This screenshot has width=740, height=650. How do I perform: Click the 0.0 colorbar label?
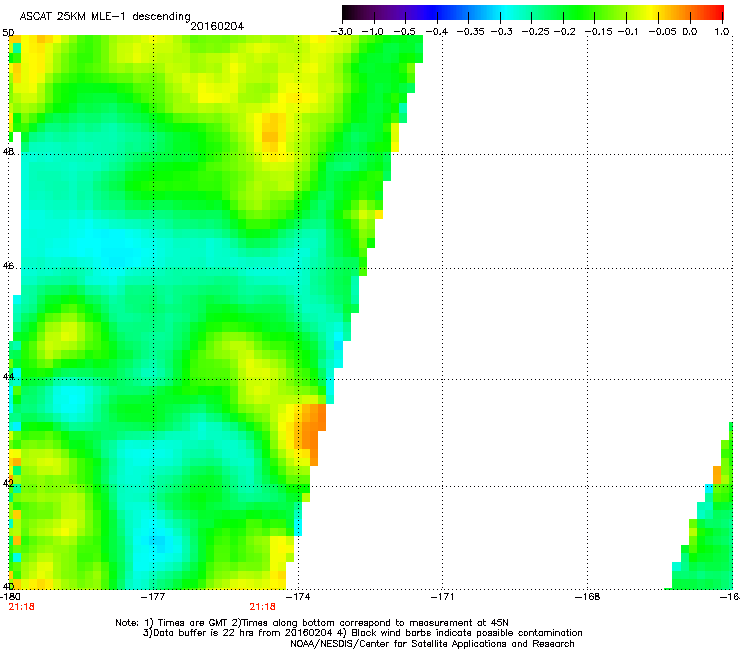(x=690, y=32)
